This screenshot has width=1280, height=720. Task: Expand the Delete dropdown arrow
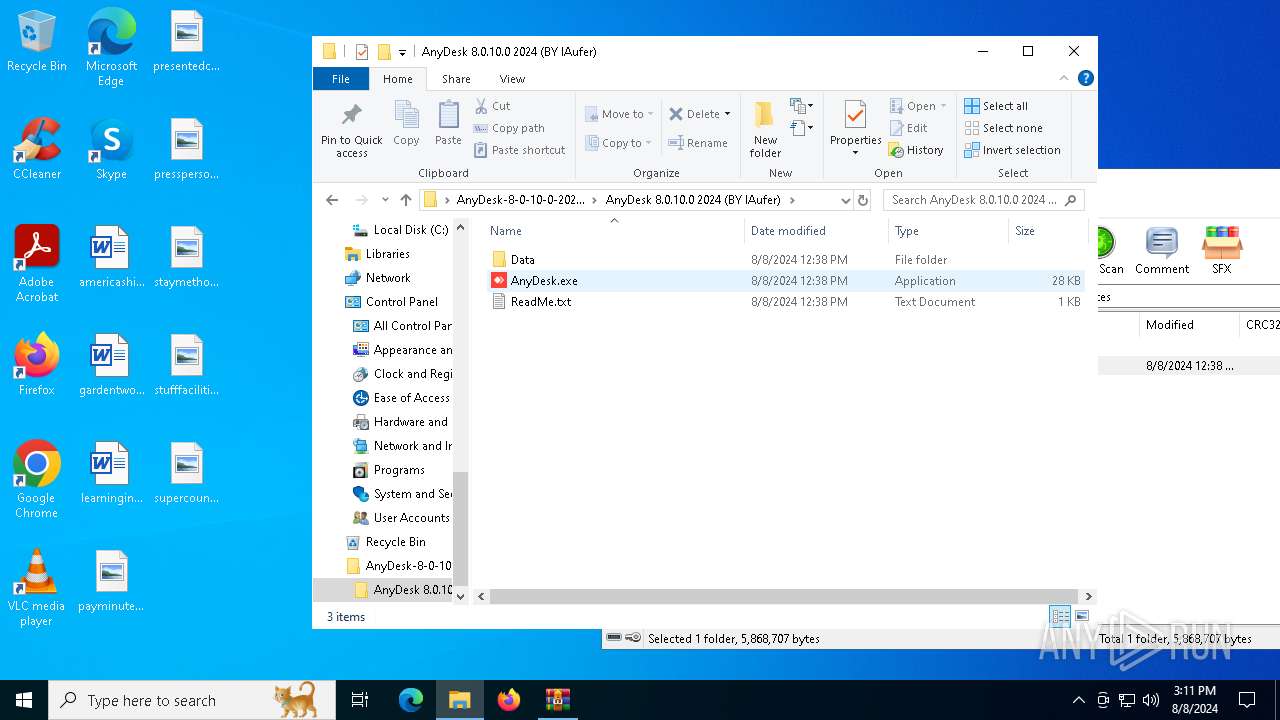(x=727, y=114)
